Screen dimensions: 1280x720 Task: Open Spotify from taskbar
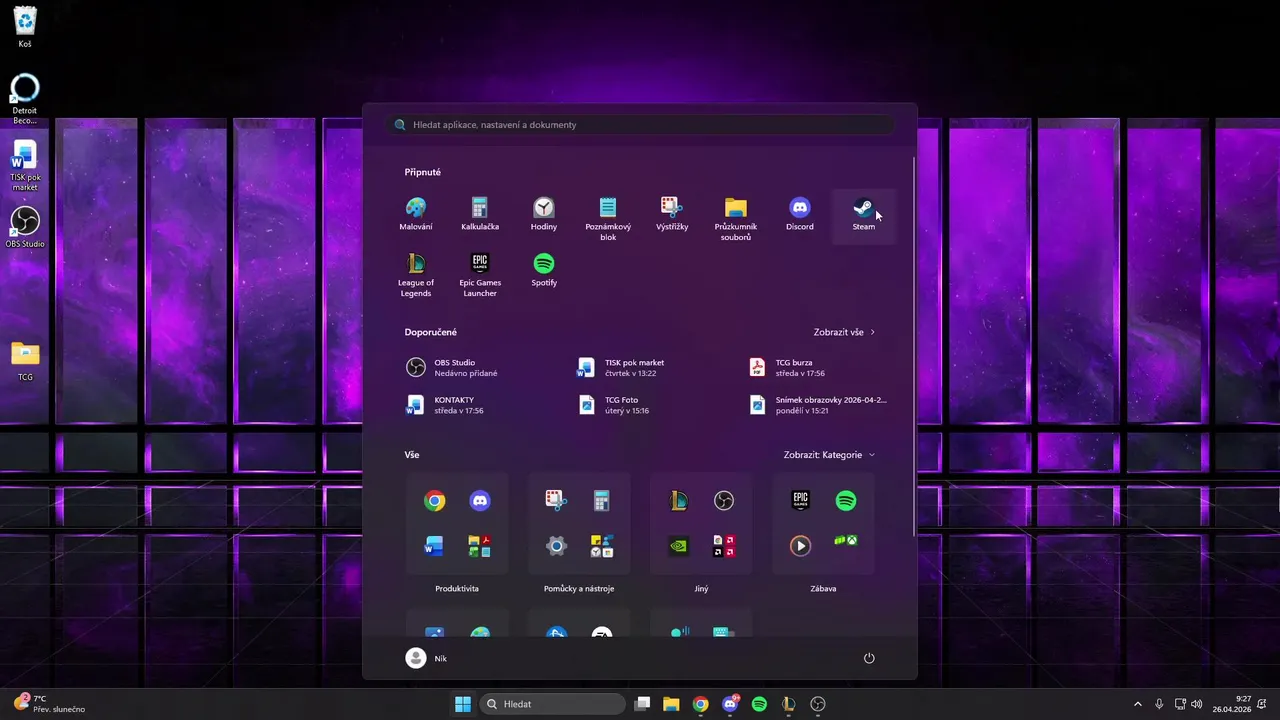tap(759, 704)
